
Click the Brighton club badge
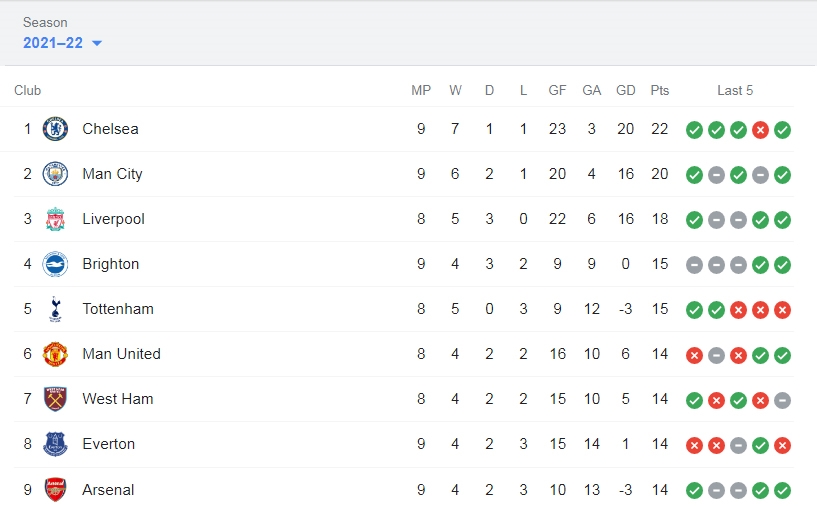pyautogui.click(x=55, y=264)
